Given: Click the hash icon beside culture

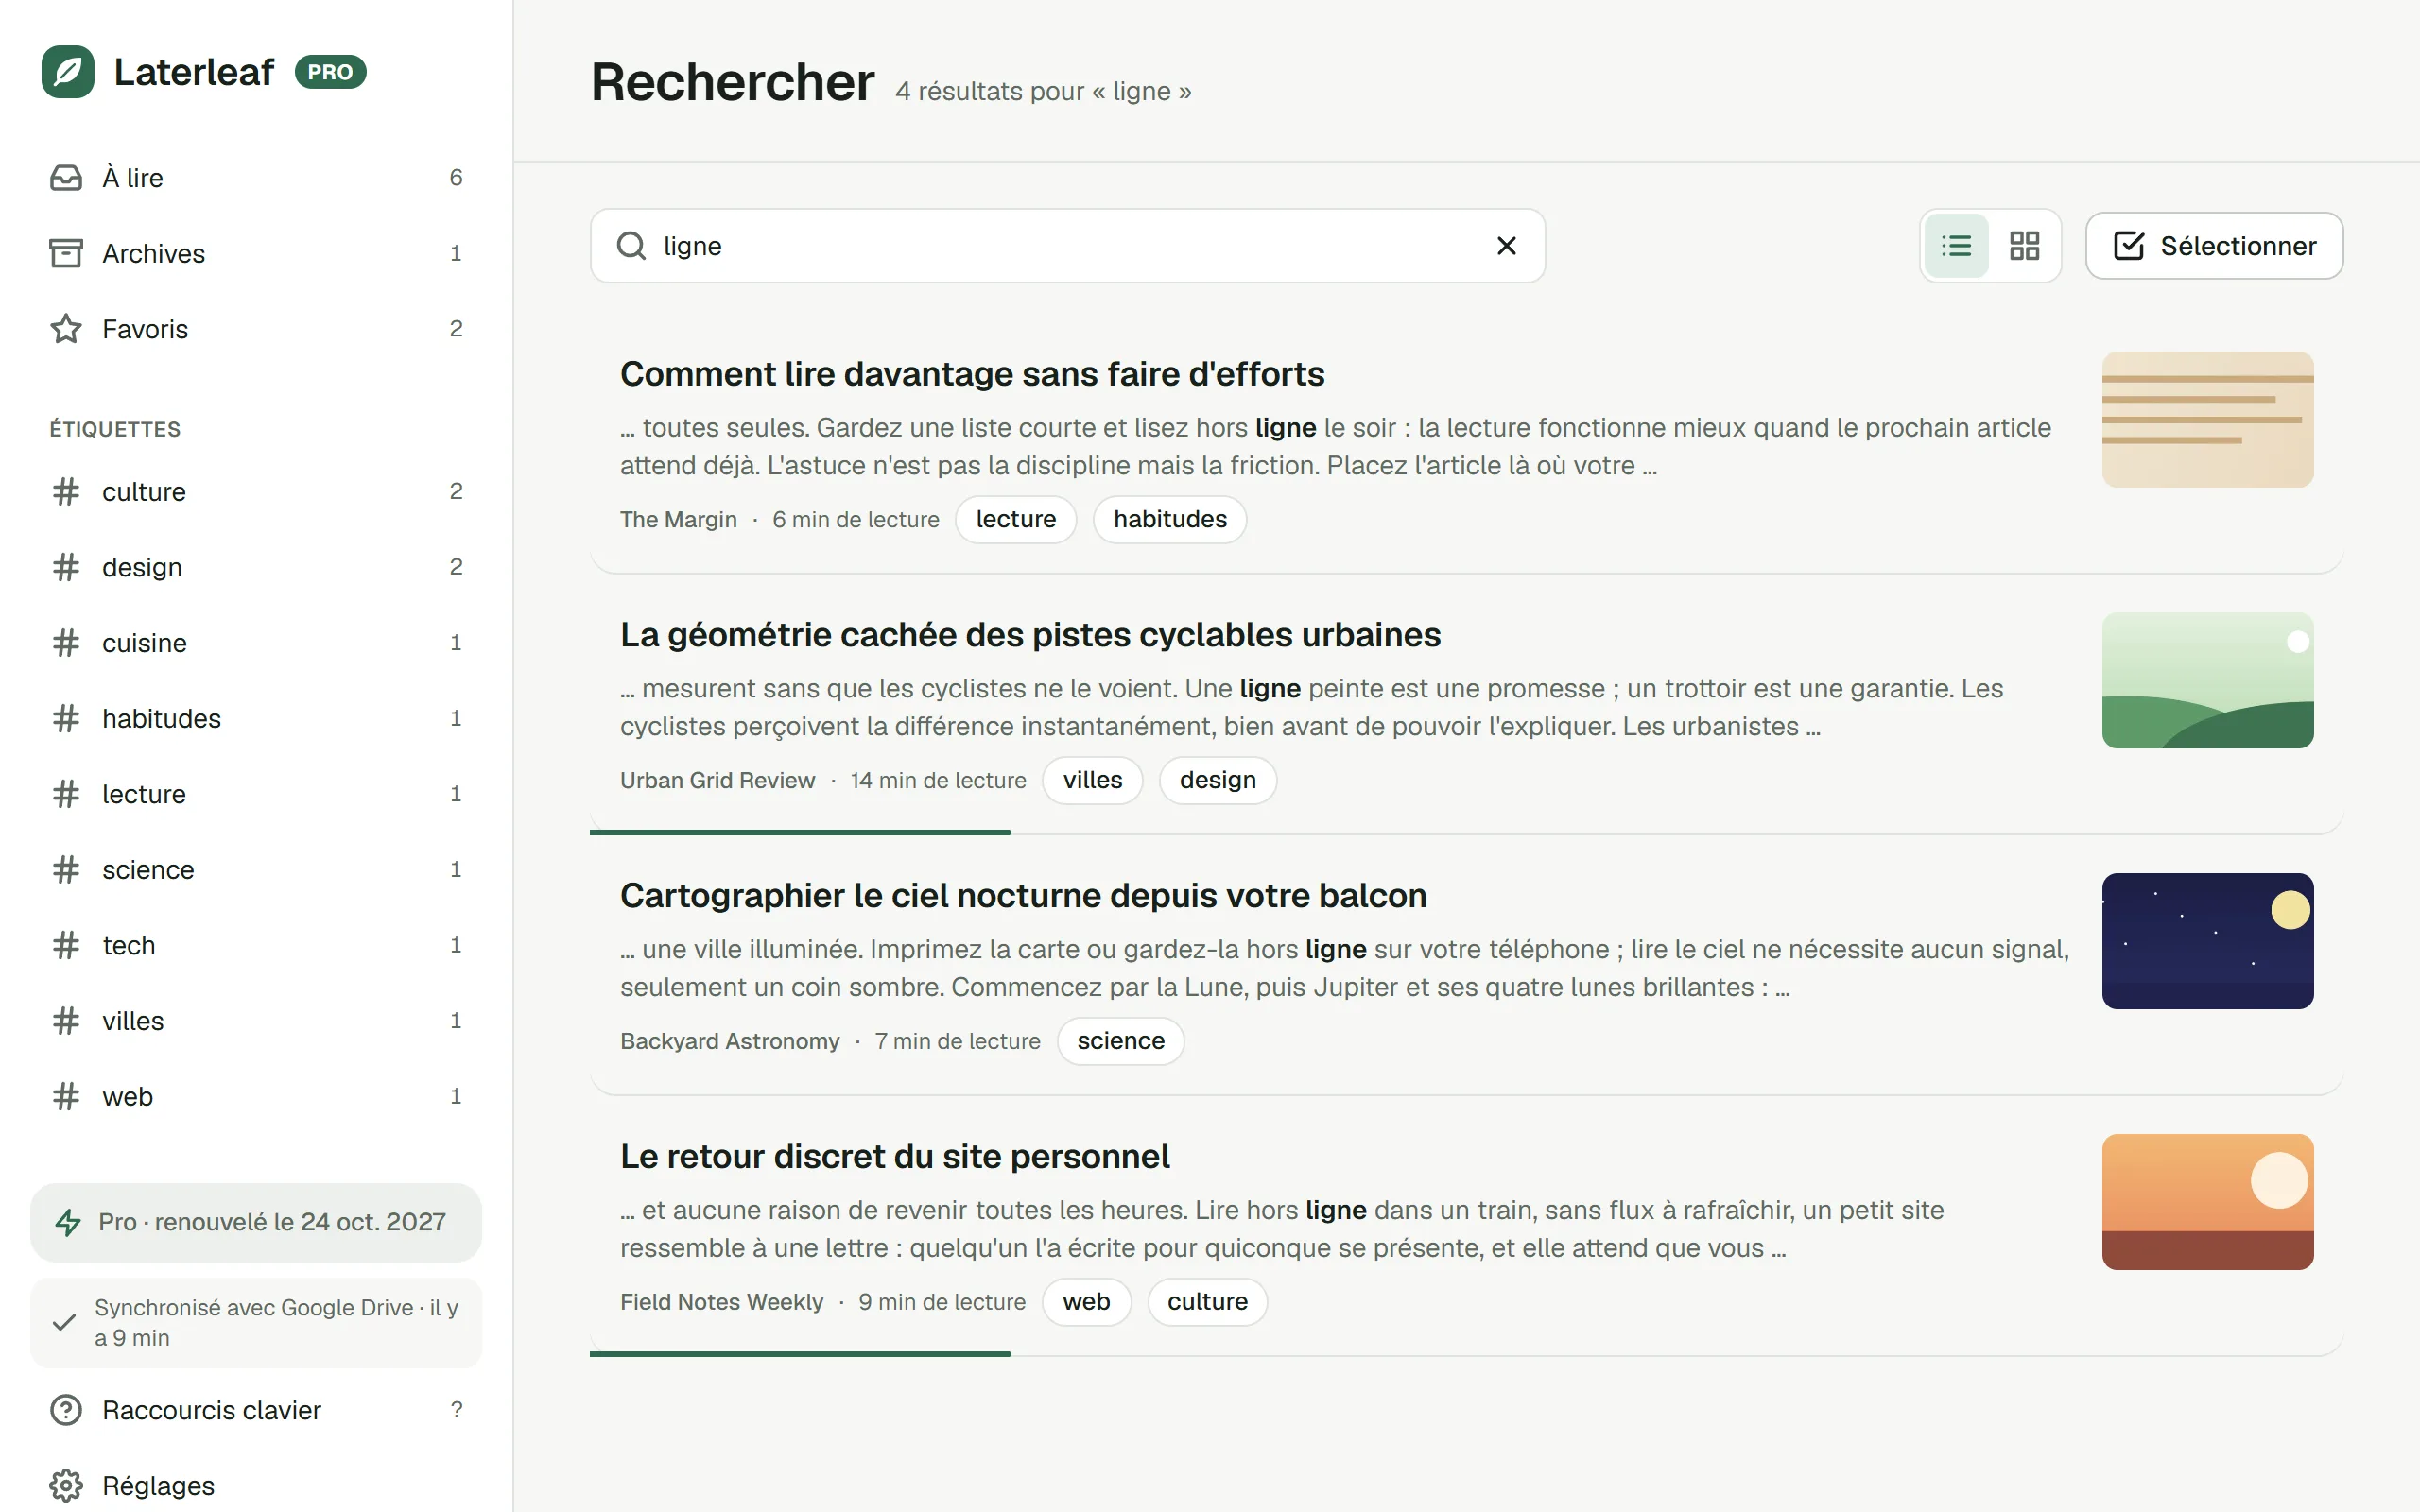Looking at the screenshot, I should 66,492.
